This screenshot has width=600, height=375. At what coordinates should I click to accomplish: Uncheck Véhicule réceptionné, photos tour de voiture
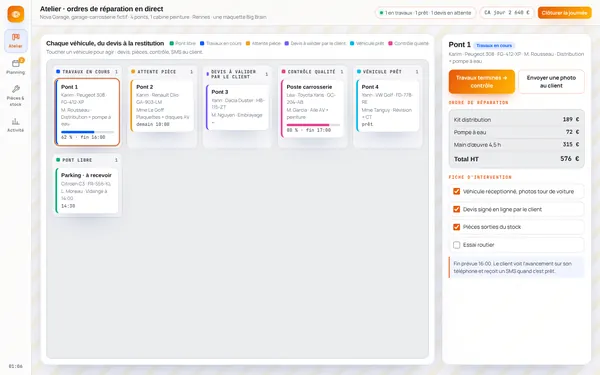click(x=457, y=191)
